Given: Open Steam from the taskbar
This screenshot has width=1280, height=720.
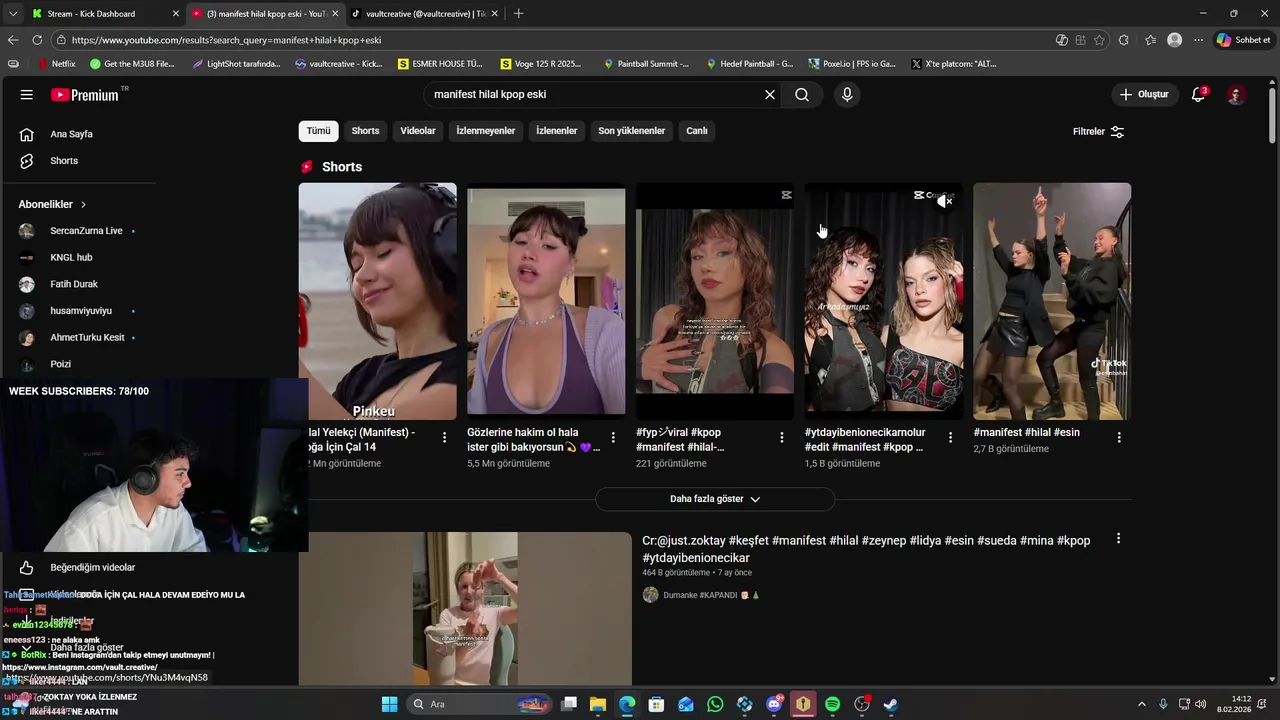Looking at the screenshot, I should 891,704.
